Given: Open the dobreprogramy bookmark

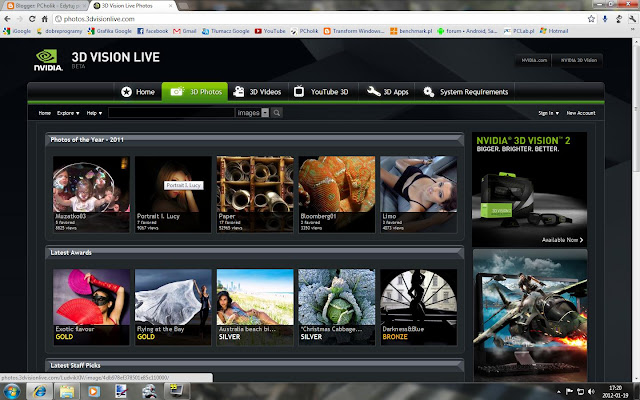Looking at the screenshot, I should tap(60, 31).
